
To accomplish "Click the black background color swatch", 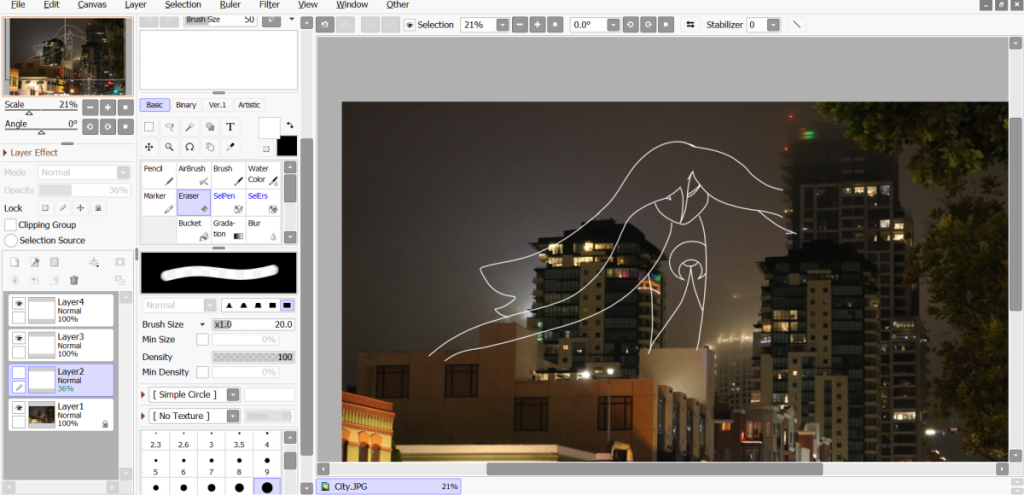I will pyautogui.click(x=287, y=146).
